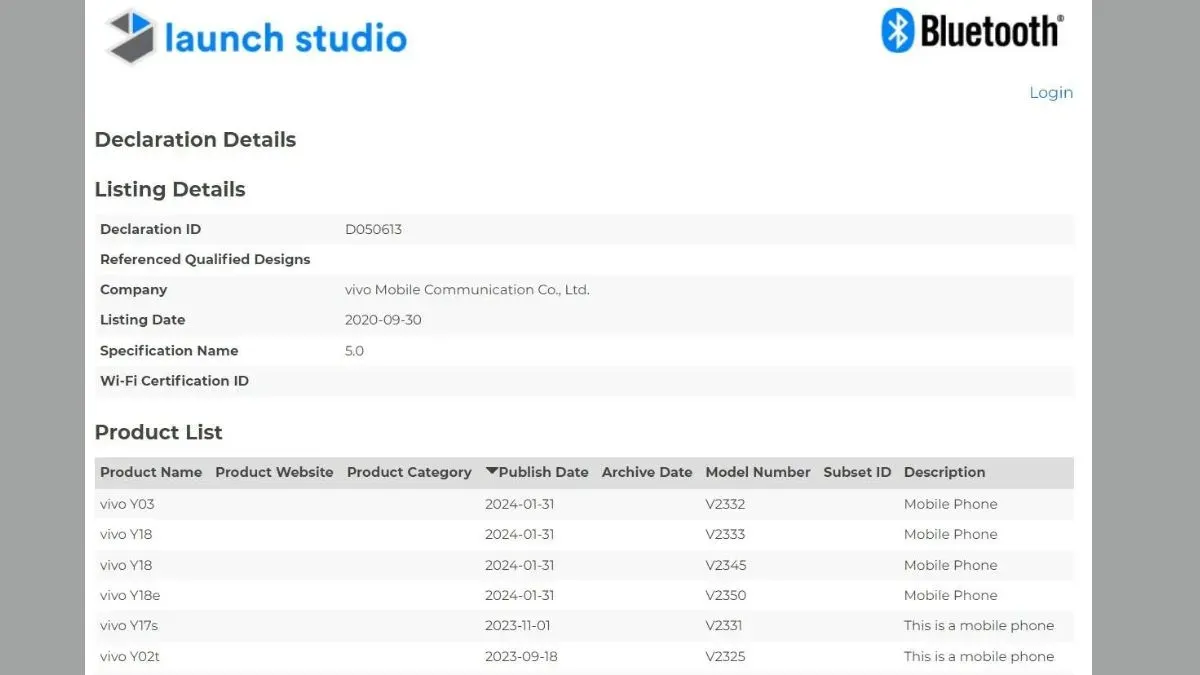The image size is (1200, 675).
Task: Sort by Product Name column header
Action: (x=151, y=472)
